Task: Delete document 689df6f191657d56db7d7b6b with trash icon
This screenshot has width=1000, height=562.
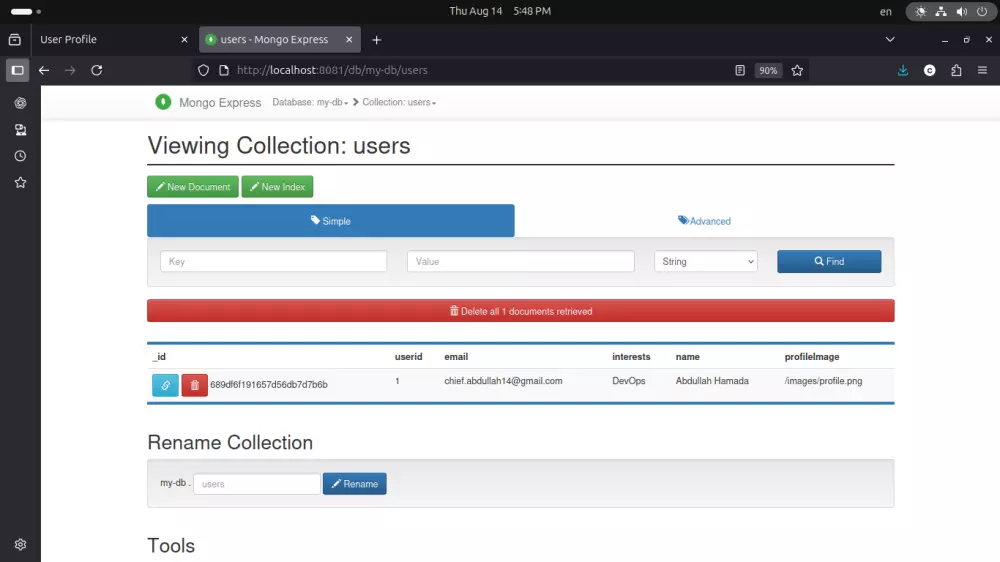Action: pos(195,385)
